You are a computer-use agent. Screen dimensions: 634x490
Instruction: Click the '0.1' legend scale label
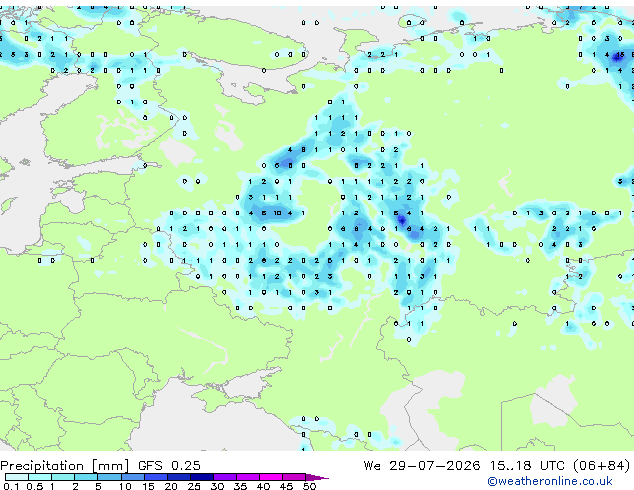[x=11, y=486]
